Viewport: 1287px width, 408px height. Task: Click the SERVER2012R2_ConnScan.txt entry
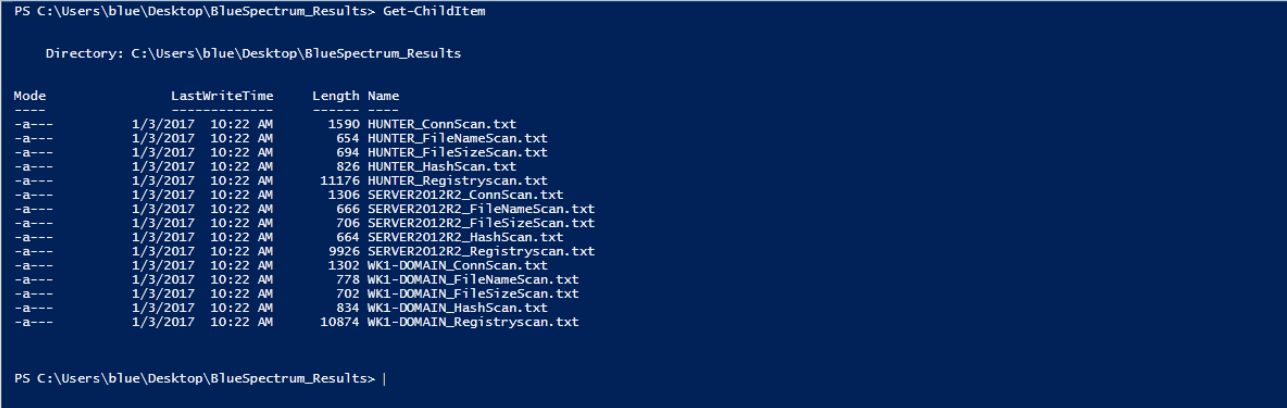point(465,194)
